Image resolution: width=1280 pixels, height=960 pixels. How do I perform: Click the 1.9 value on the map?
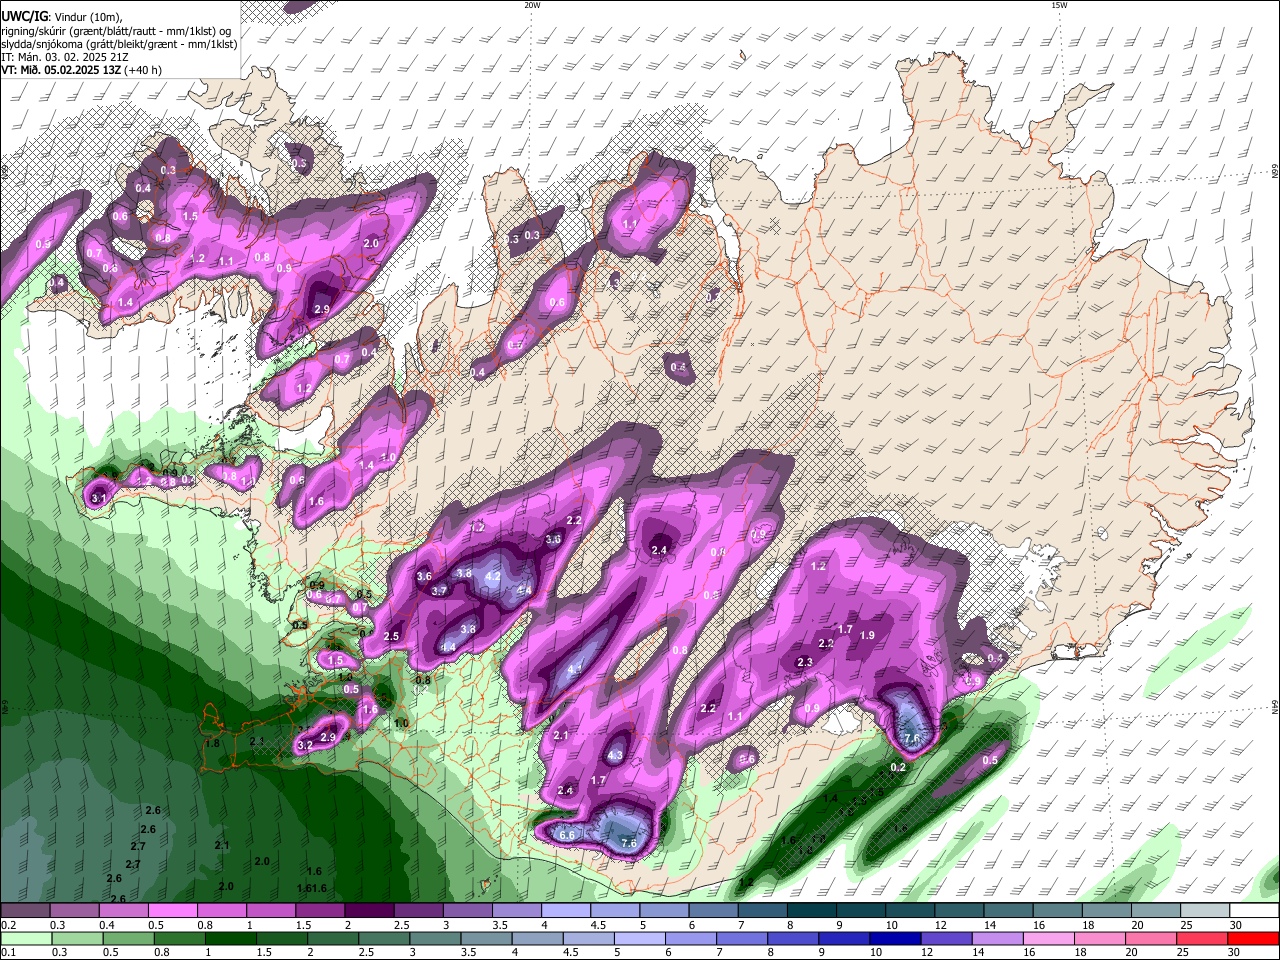(868, 635)
